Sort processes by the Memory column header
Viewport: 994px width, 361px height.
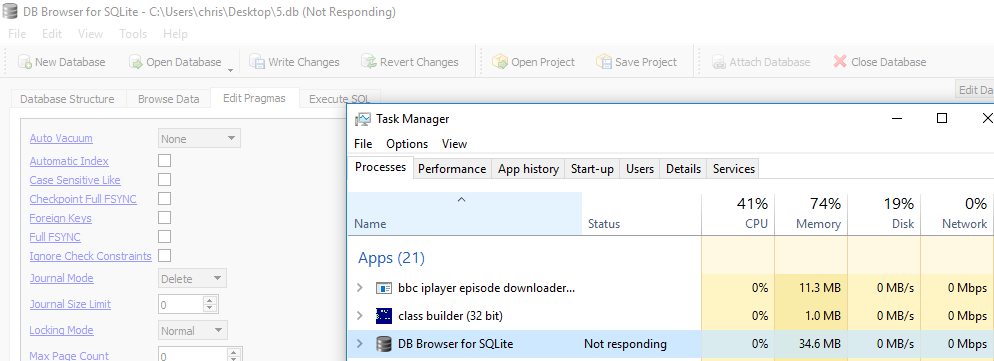[811, 214]
